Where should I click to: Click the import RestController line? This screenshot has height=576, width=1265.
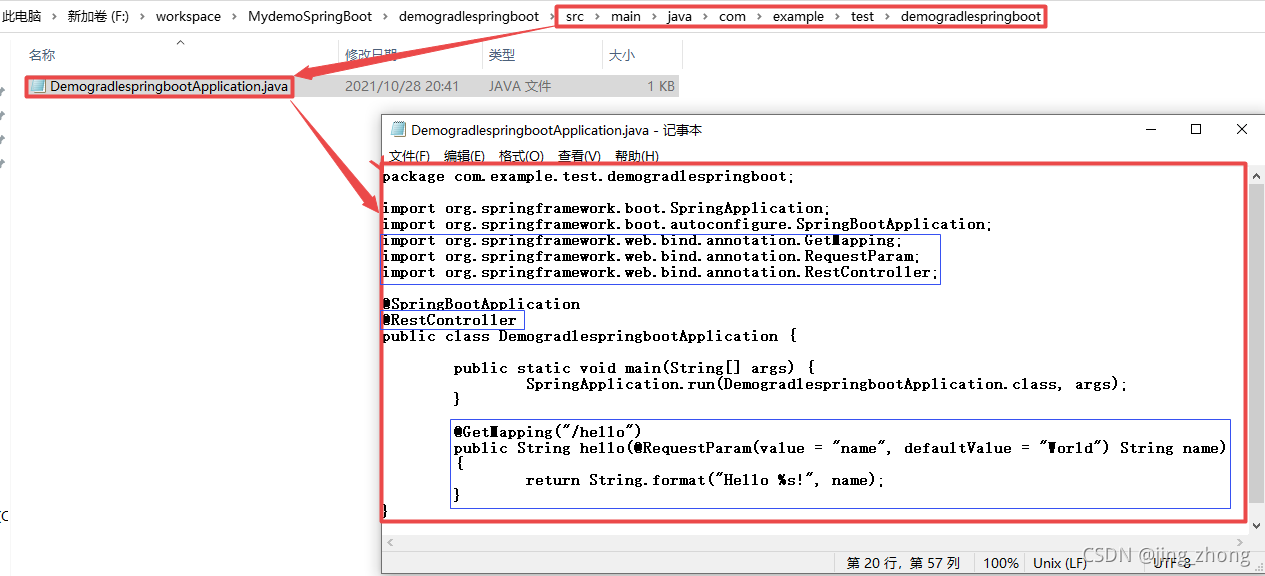658,272
